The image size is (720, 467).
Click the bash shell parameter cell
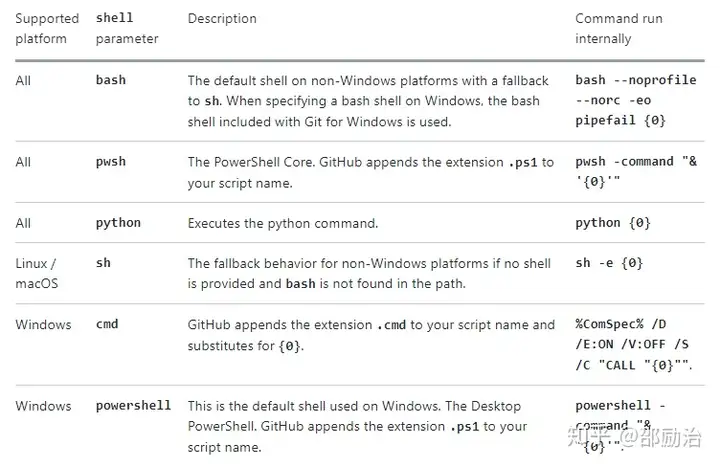111,80
